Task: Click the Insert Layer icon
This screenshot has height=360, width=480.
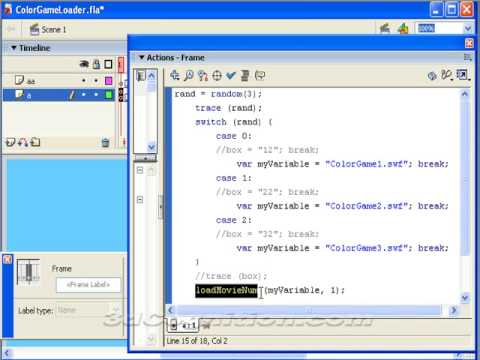Action: 10,142
